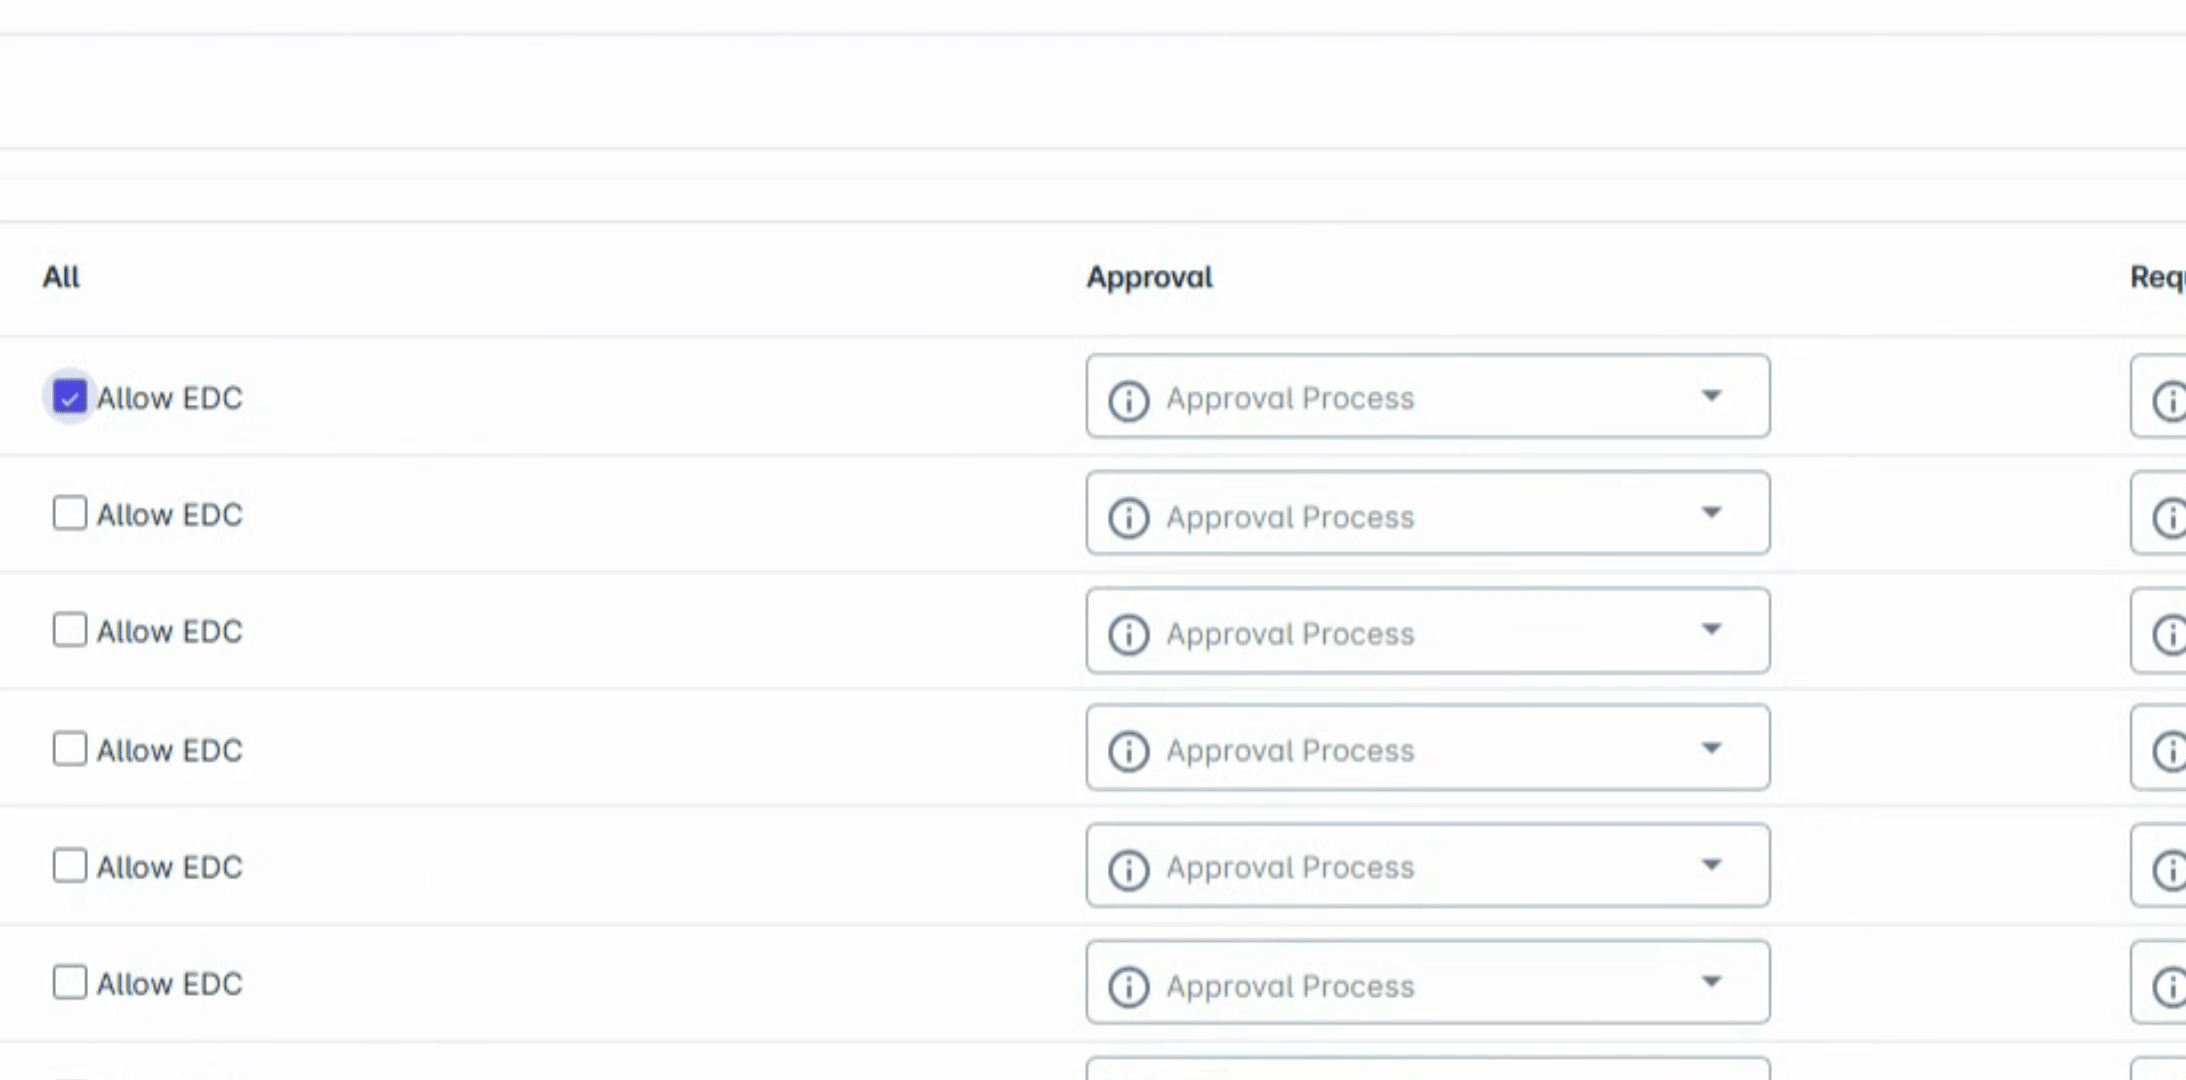This screenshot has height=1080, width=2186.
Task: Expand the sixth row's Approval Process dropdown arrow
Action: [1712, 982]
